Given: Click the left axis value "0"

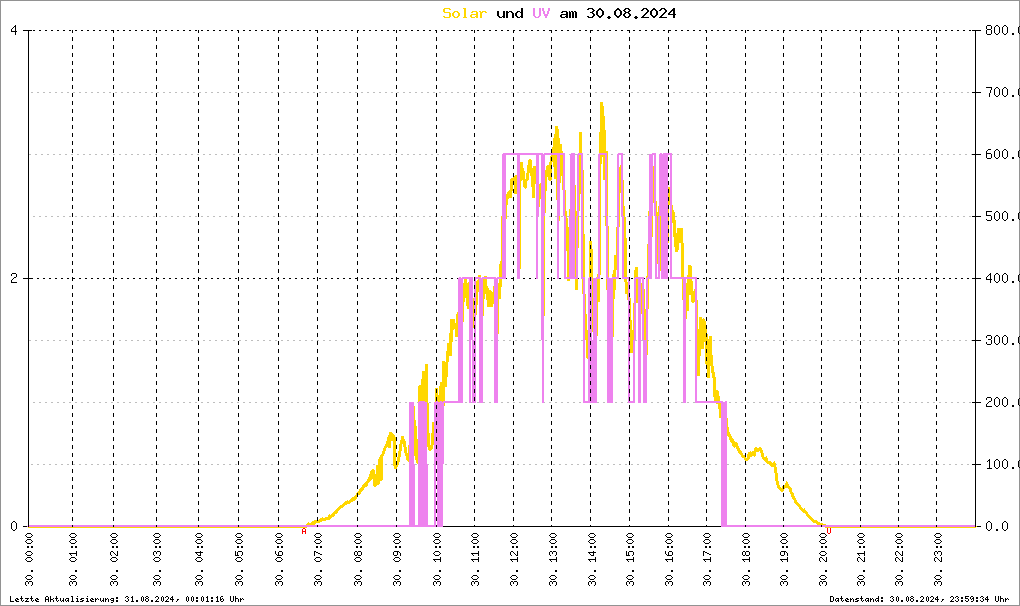Looking at the screenshot, I should coord(14,527).
